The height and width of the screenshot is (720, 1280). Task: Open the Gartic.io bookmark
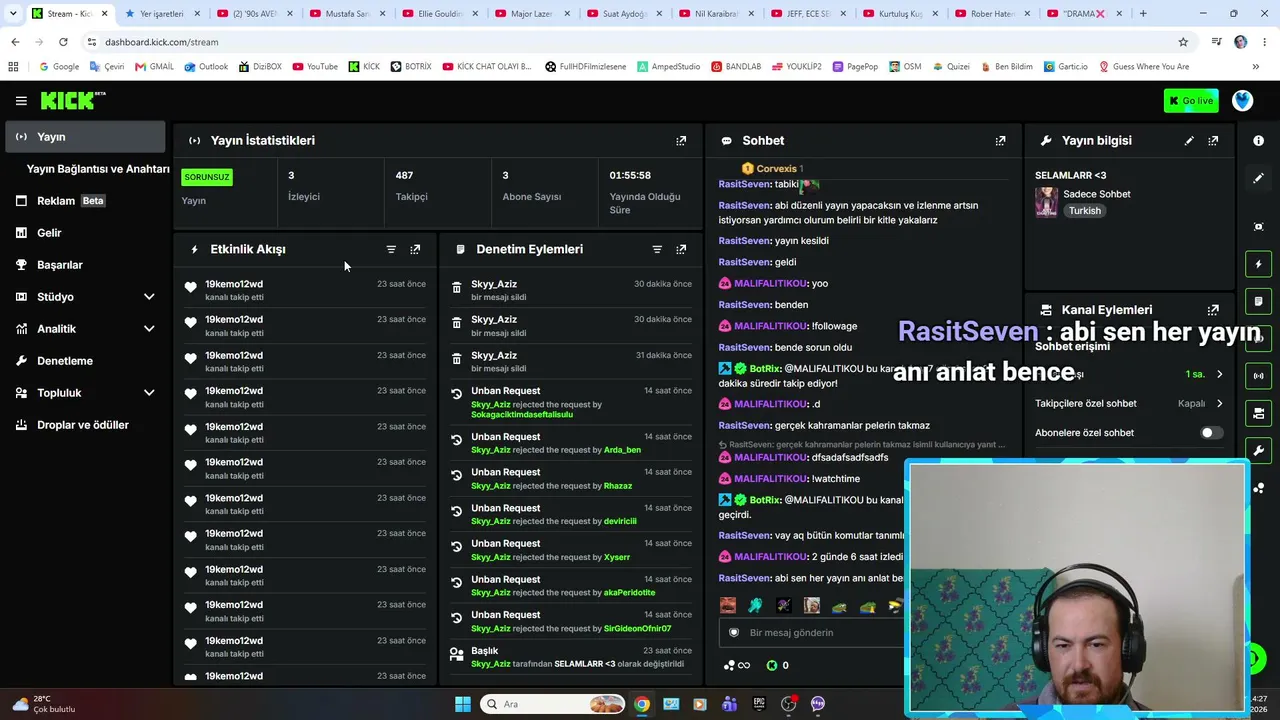point(1065,67)
